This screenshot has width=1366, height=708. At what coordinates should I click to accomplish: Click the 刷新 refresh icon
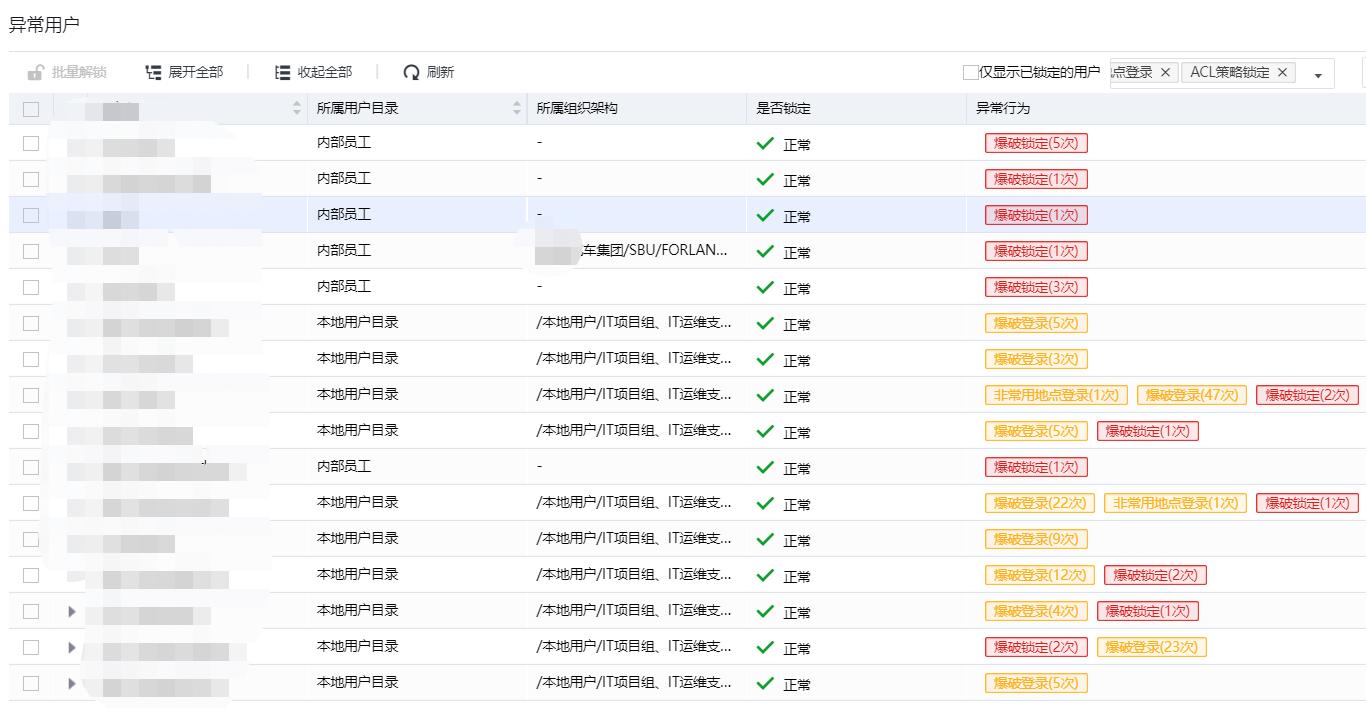click(411, 72)
